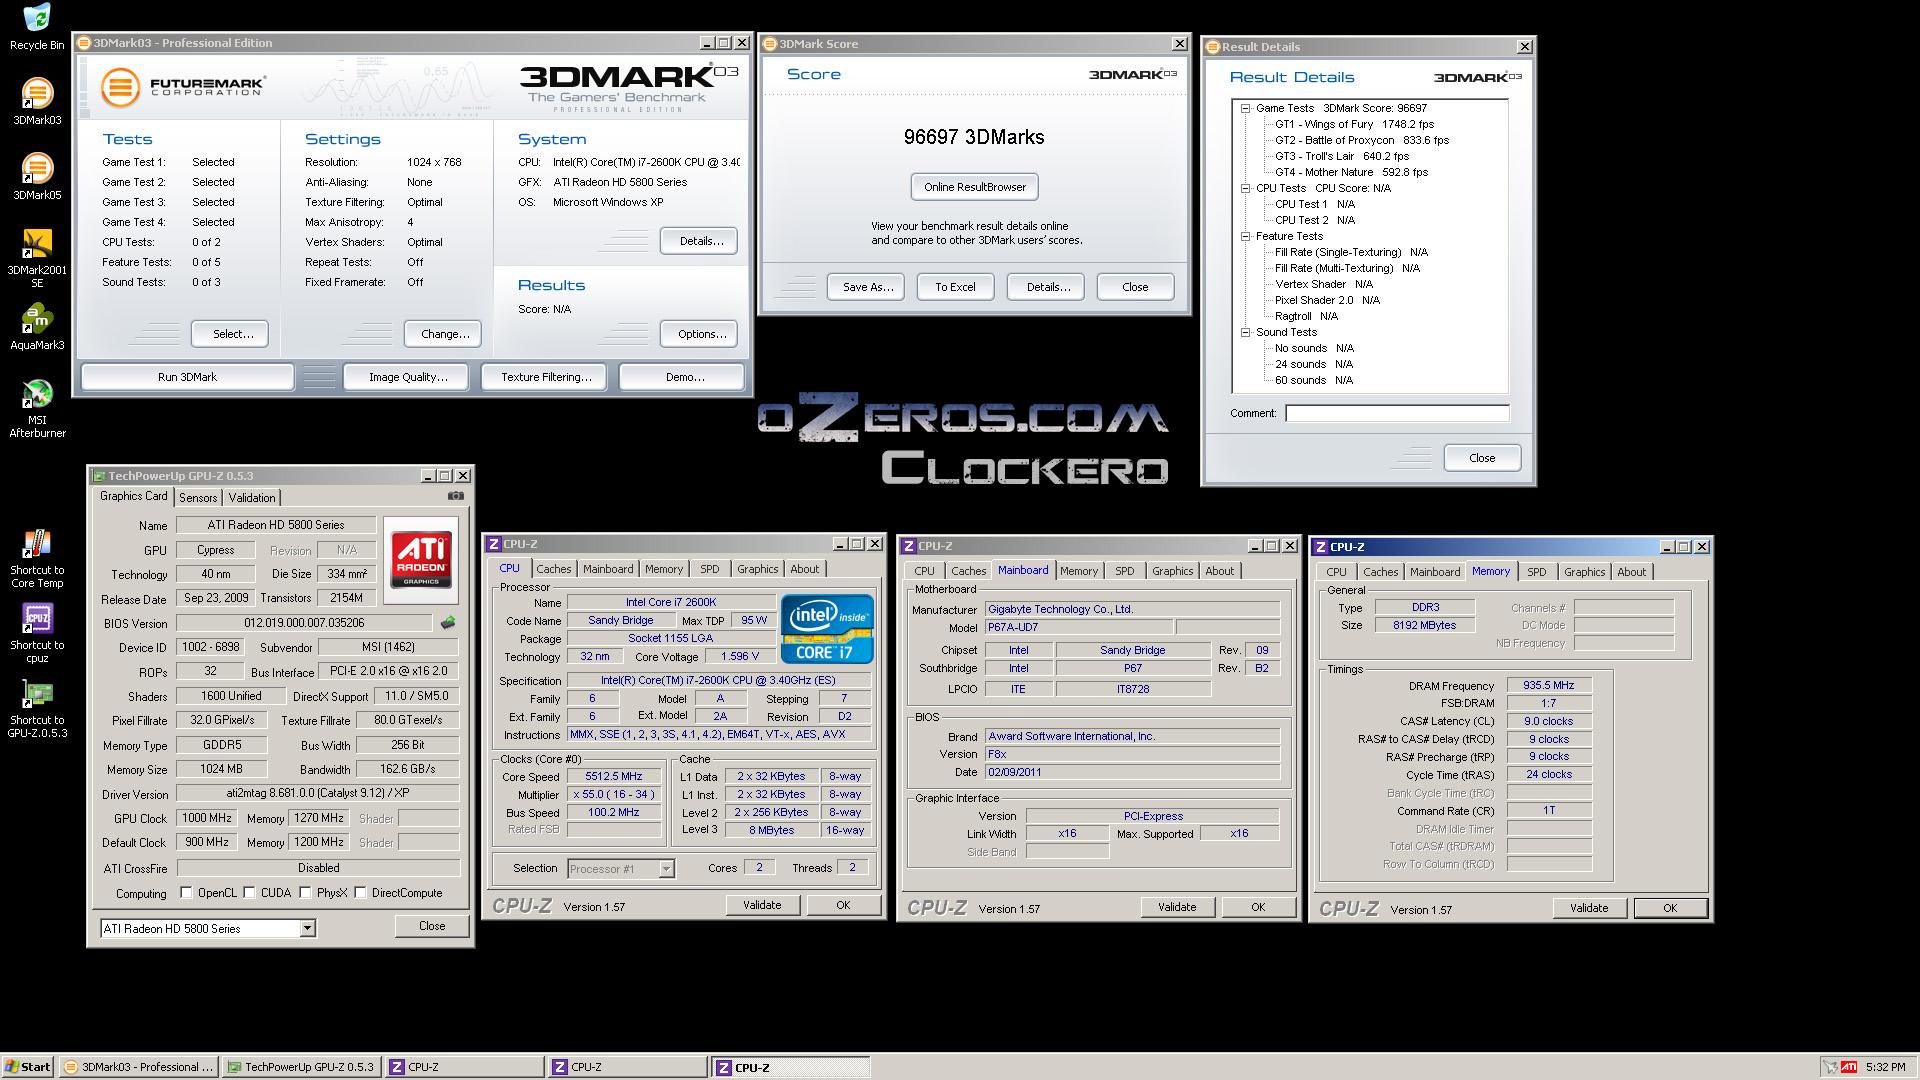Screen dimensions: 1920x1080
Task: Click Options... button under Results
Action: click(700, 334)
